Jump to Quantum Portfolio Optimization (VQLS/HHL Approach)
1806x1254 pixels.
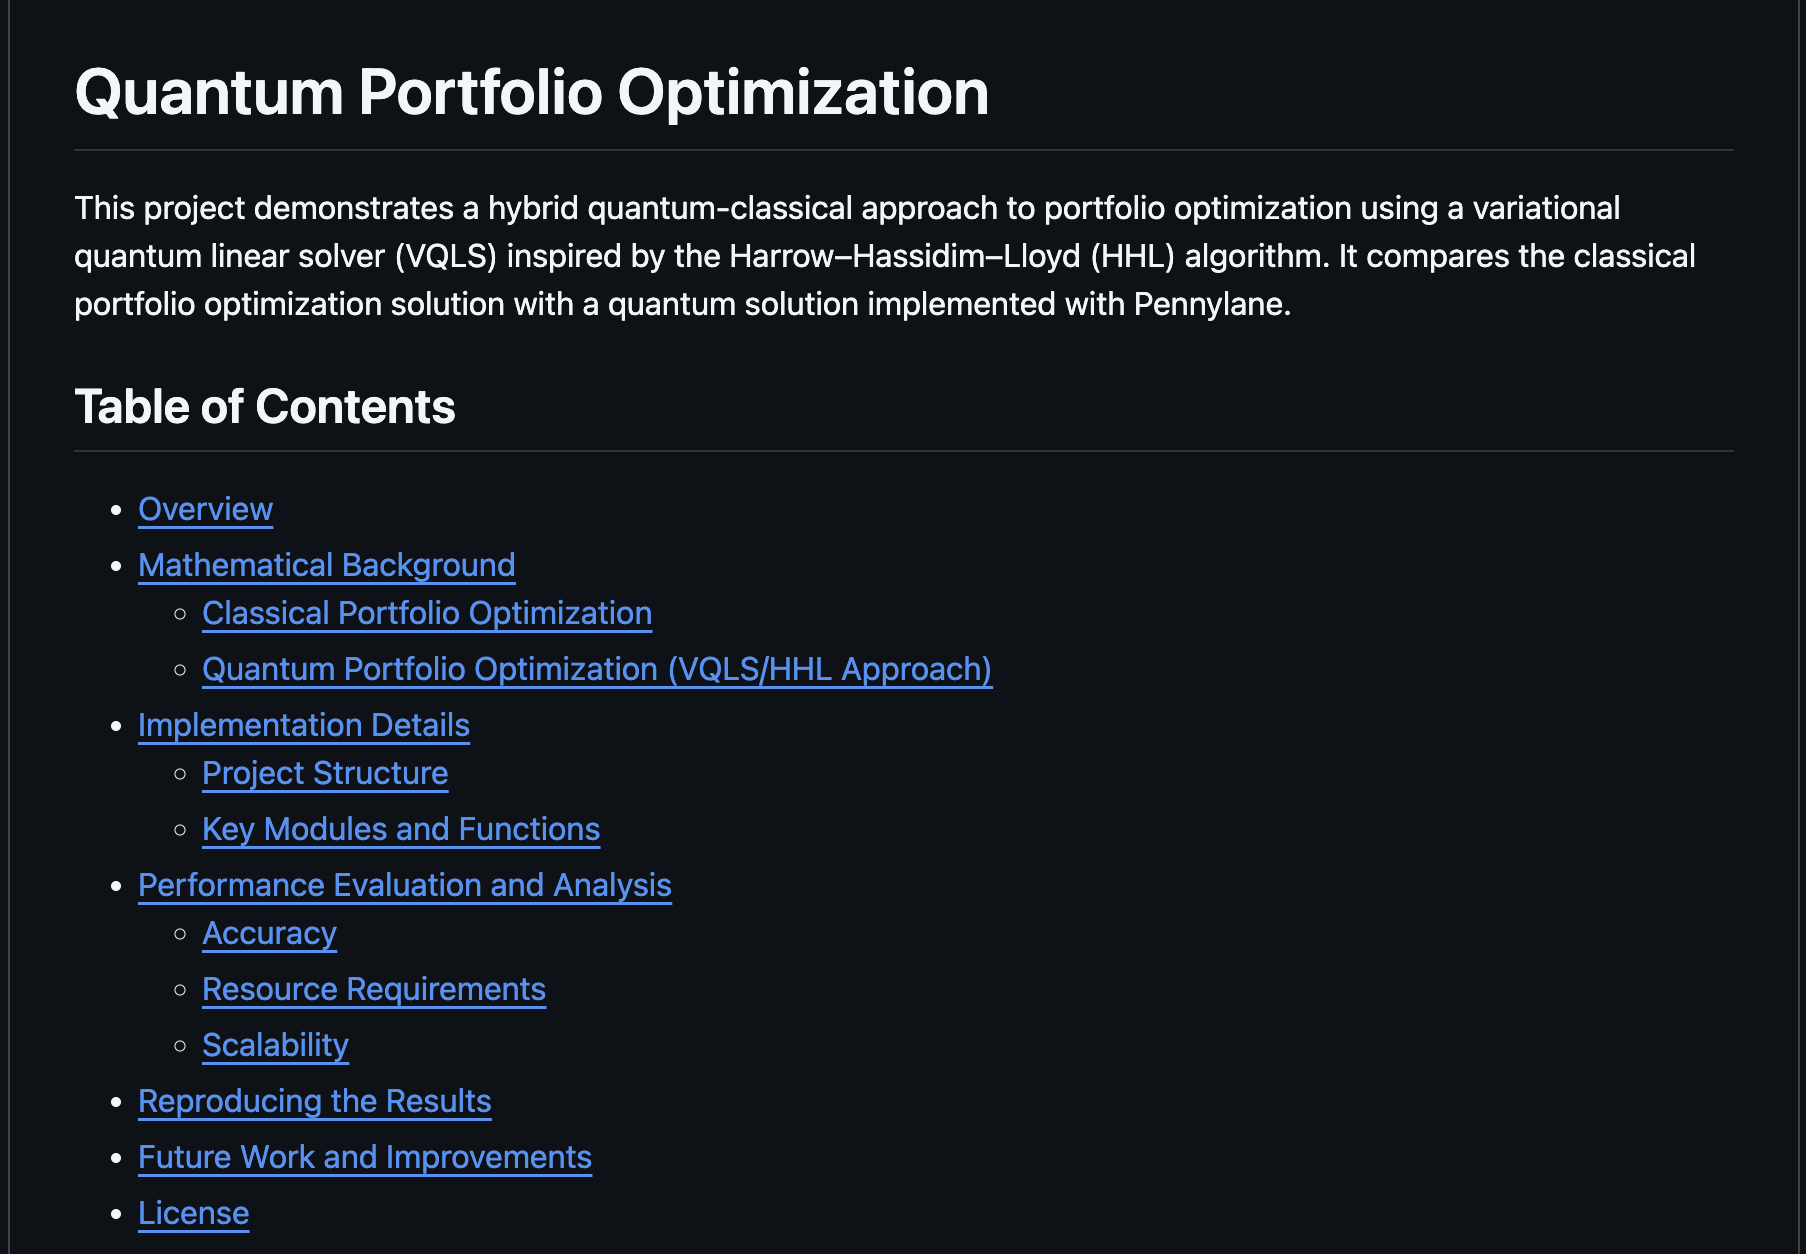[x=597, y=669]
